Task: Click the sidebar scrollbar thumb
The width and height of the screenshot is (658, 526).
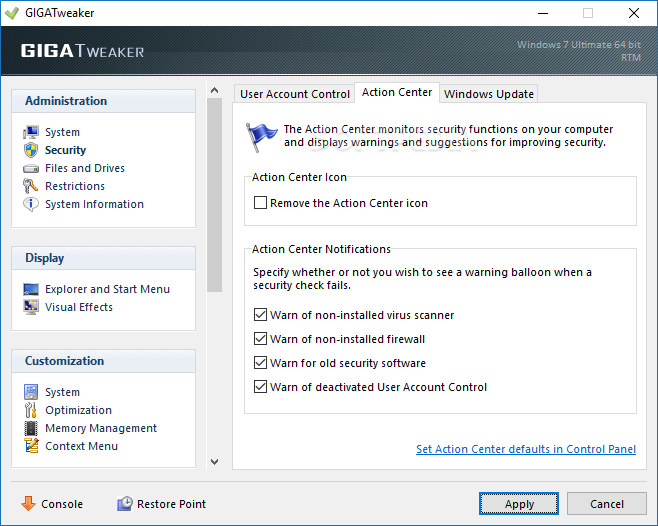Action: (214, 195)
